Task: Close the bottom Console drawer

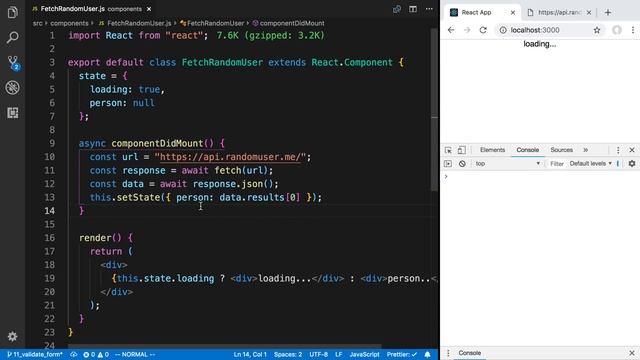Action: 632,353
